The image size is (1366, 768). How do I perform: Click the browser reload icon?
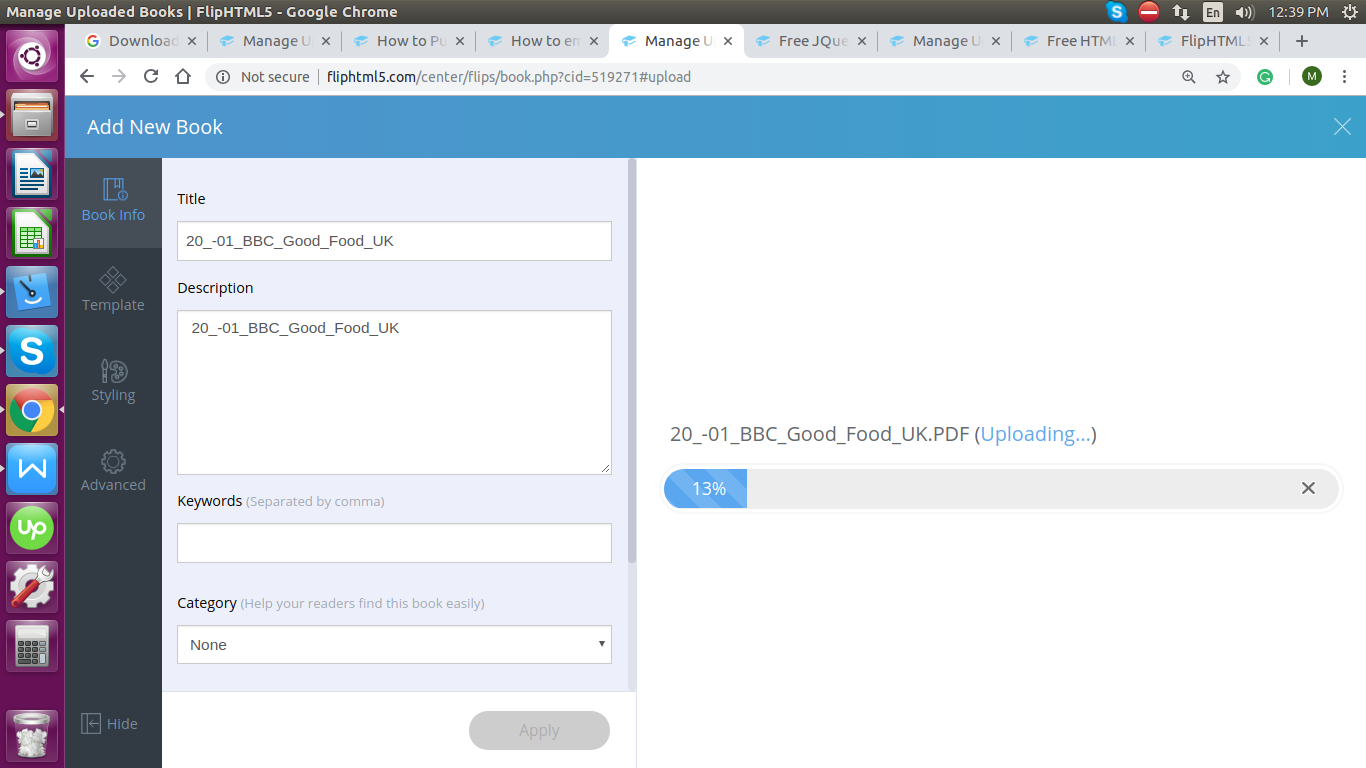click(x=151, y=77)
